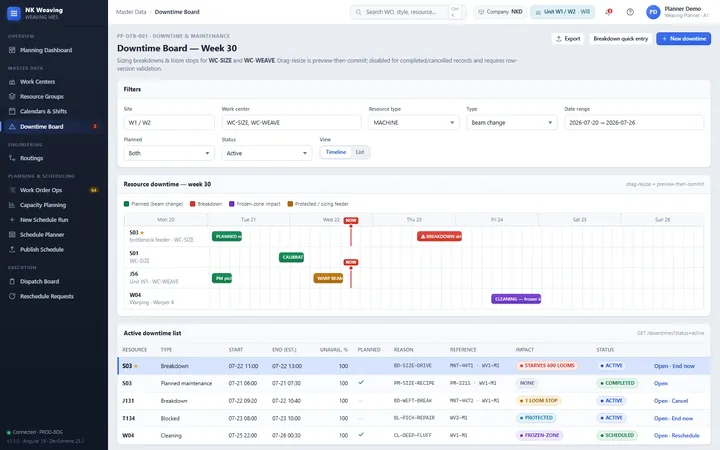Click Open · Cancel link in J131 row
The height and width of the screenshot is (450, 720).
tap(671, 400)
